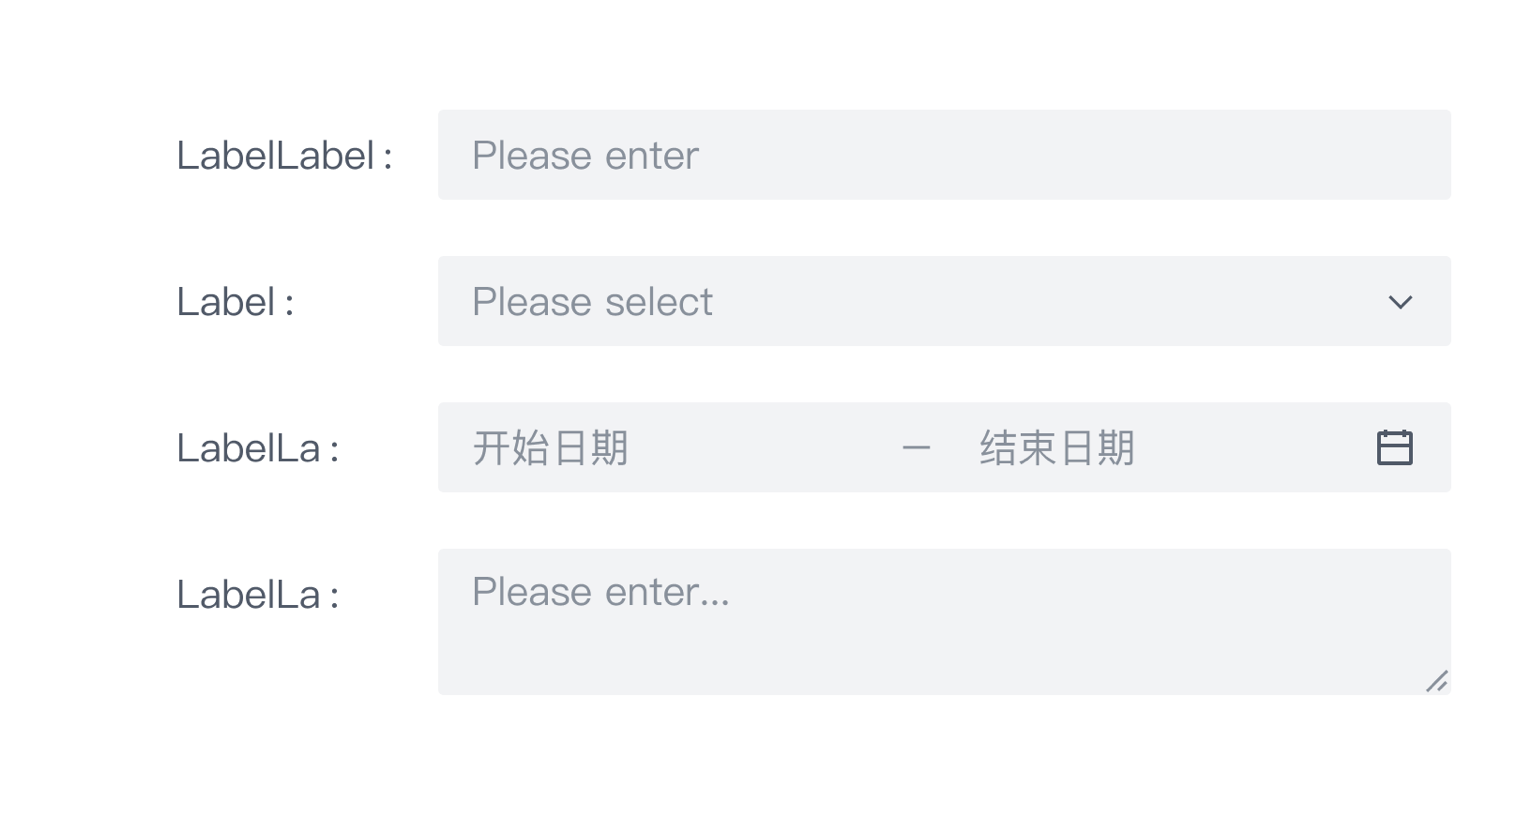Click the 结束日期 end date field
1536x816 pixels.
pos(1057,448)
